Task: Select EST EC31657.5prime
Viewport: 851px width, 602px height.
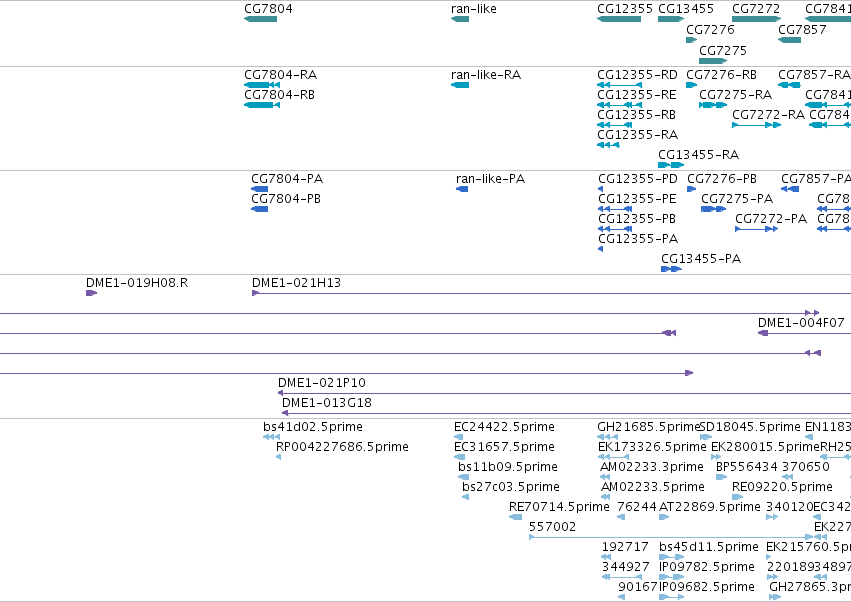Action: click(x=459, y=457)
